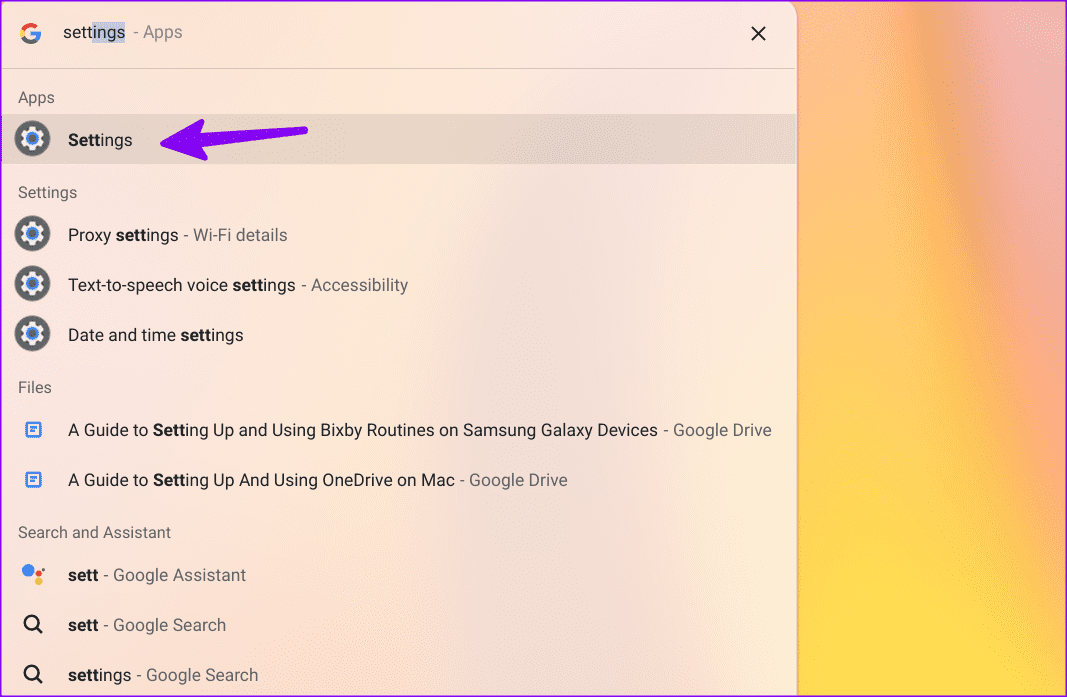Image resolution: width=1067 pixels, height=697 pixels.
Task: Click the document icon of OneDrive guide
Action: [x=33, y=480]
